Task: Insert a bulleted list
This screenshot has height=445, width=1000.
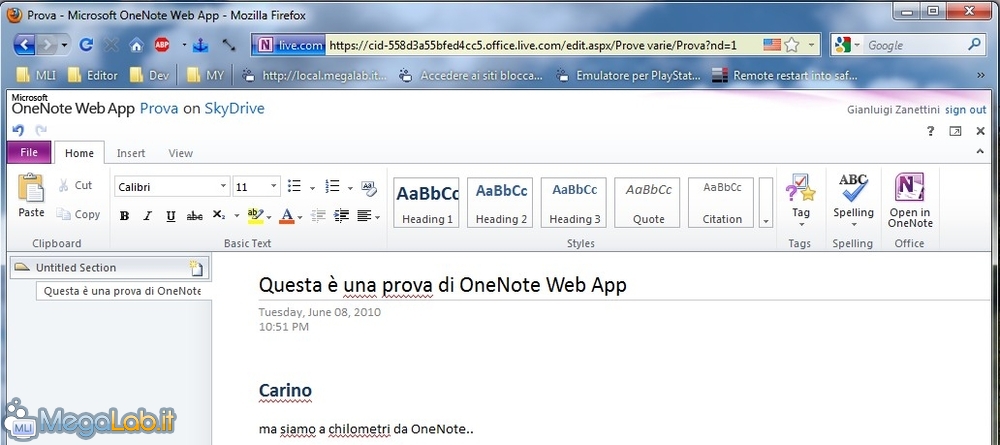Action: [x=294, y=186]
